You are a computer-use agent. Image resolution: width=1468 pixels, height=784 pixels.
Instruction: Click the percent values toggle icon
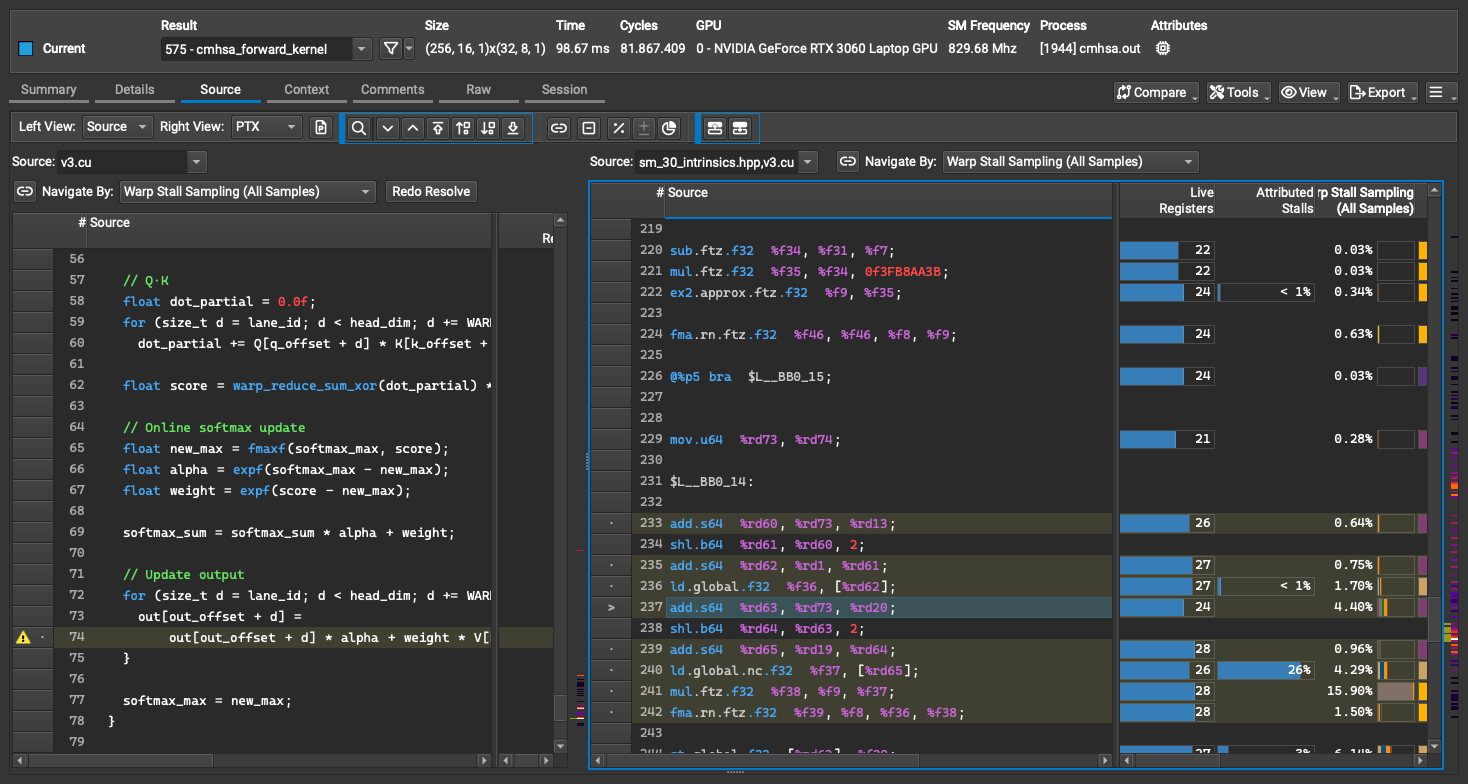(x=619, y=128)
